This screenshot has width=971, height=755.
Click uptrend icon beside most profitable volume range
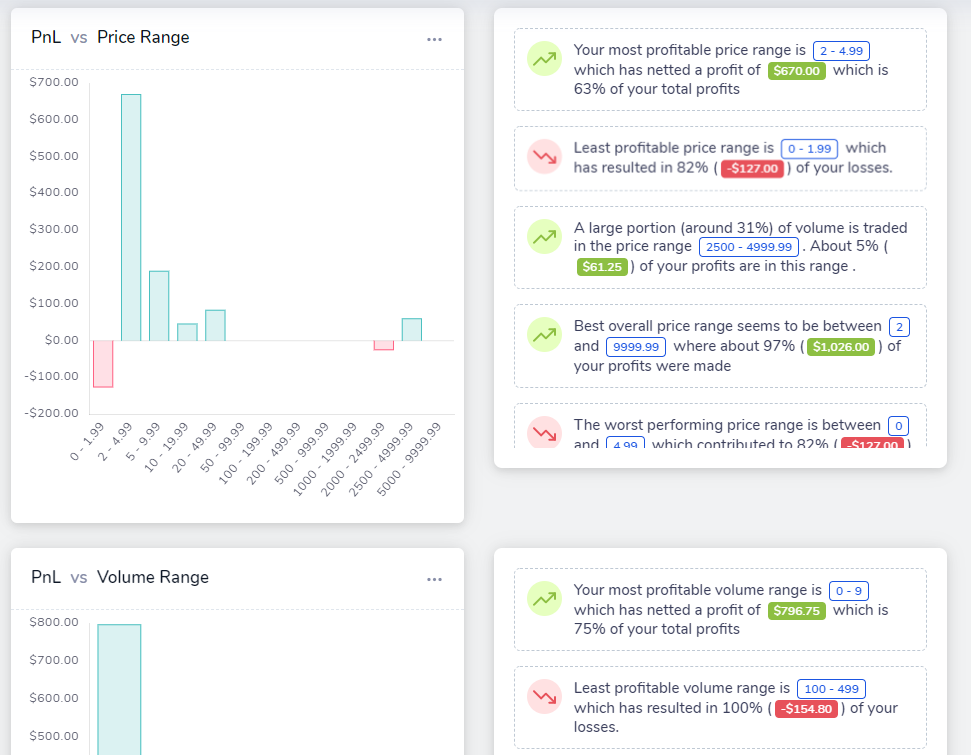[544, 599]
